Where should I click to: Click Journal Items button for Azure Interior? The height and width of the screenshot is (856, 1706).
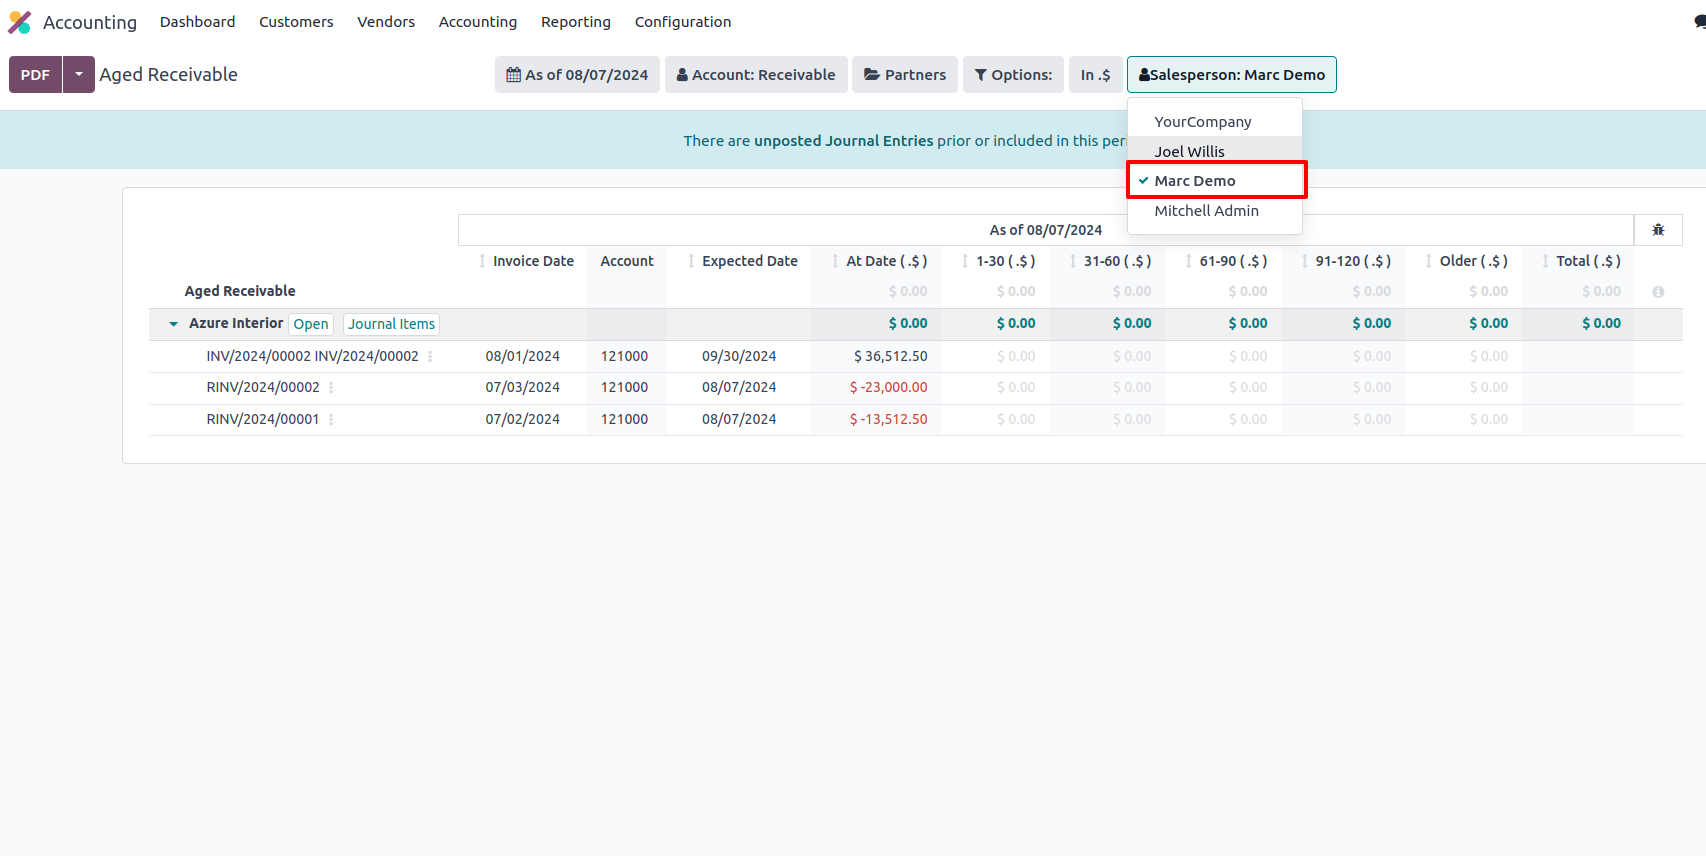click(x=392, y=324)
